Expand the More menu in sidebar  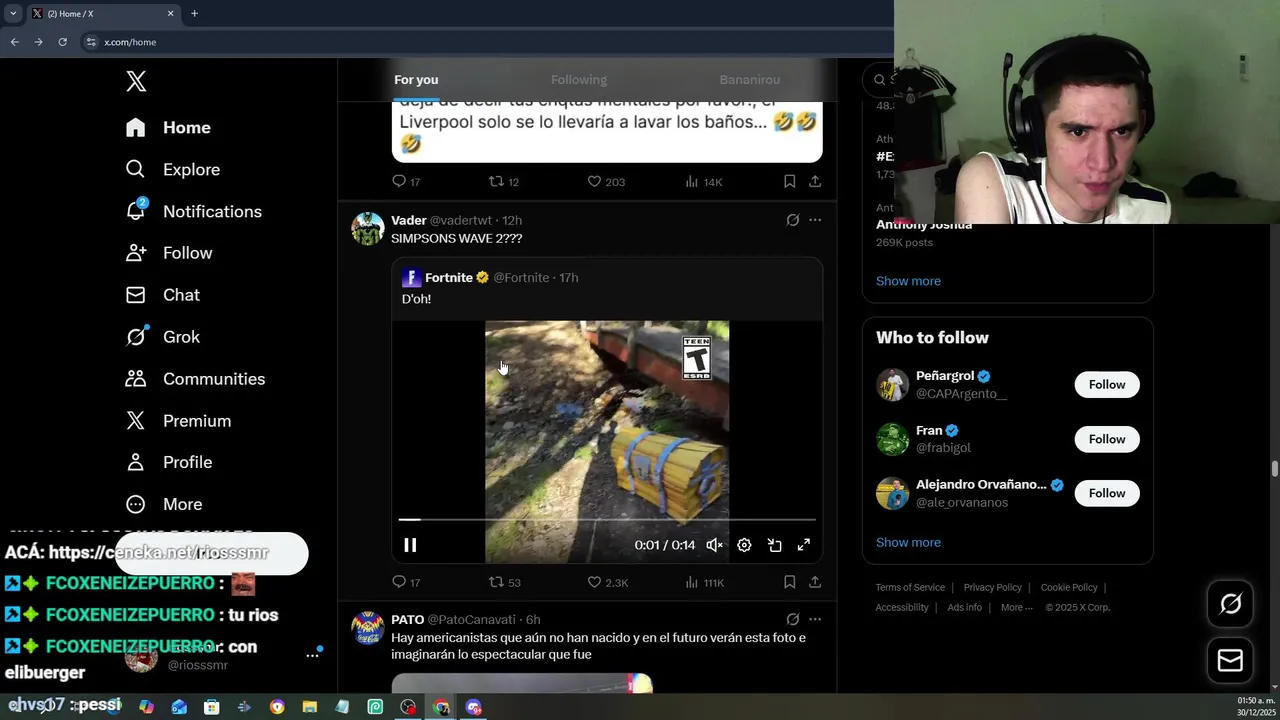click(164, 505)
